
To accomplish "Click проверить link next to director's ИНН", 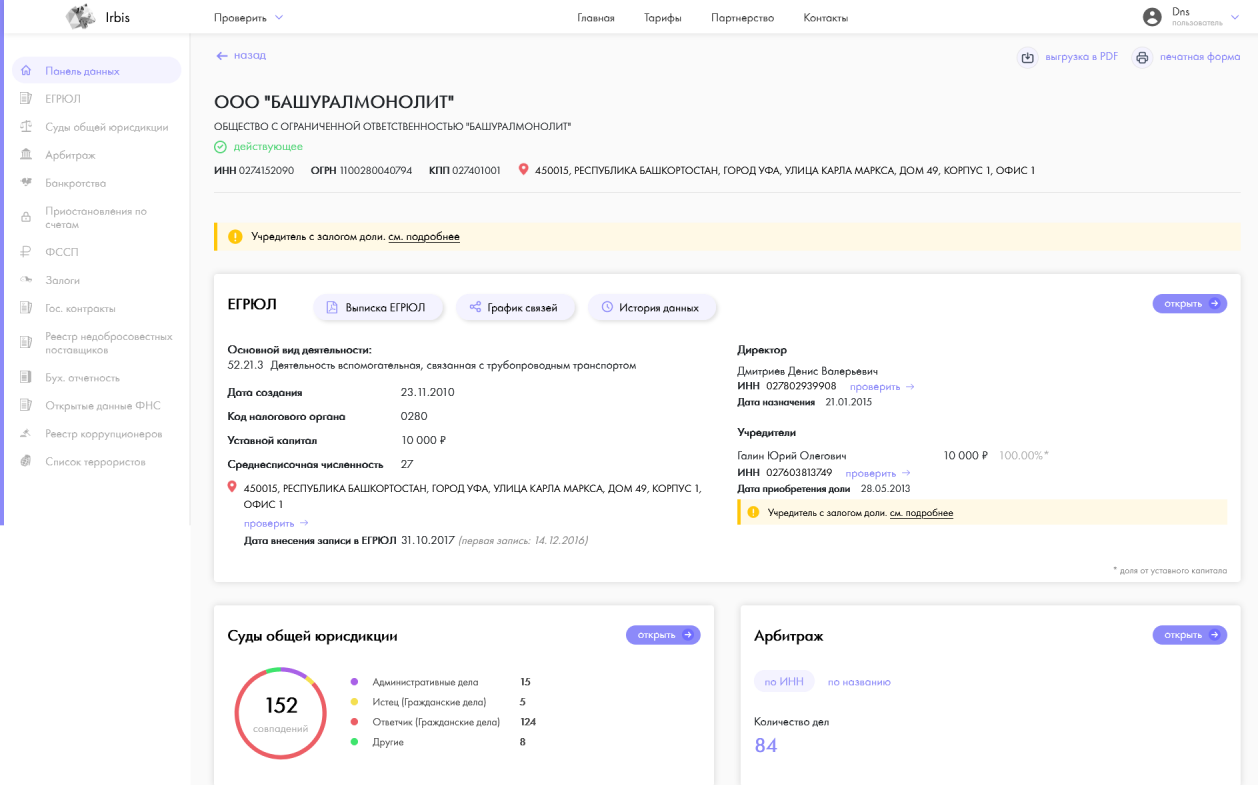I will (882, 387).
